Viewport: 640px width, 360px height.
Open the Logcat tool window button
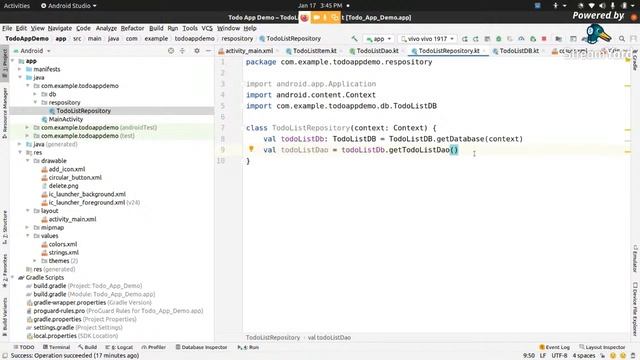pos(119,347)
